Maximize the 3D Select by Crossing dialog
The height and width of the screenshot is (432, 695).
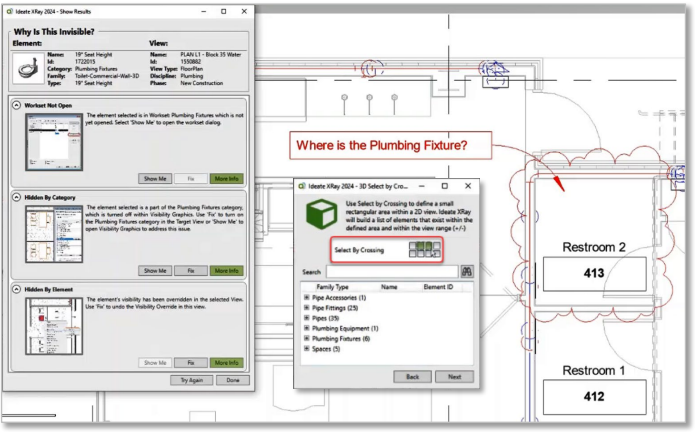445,186
